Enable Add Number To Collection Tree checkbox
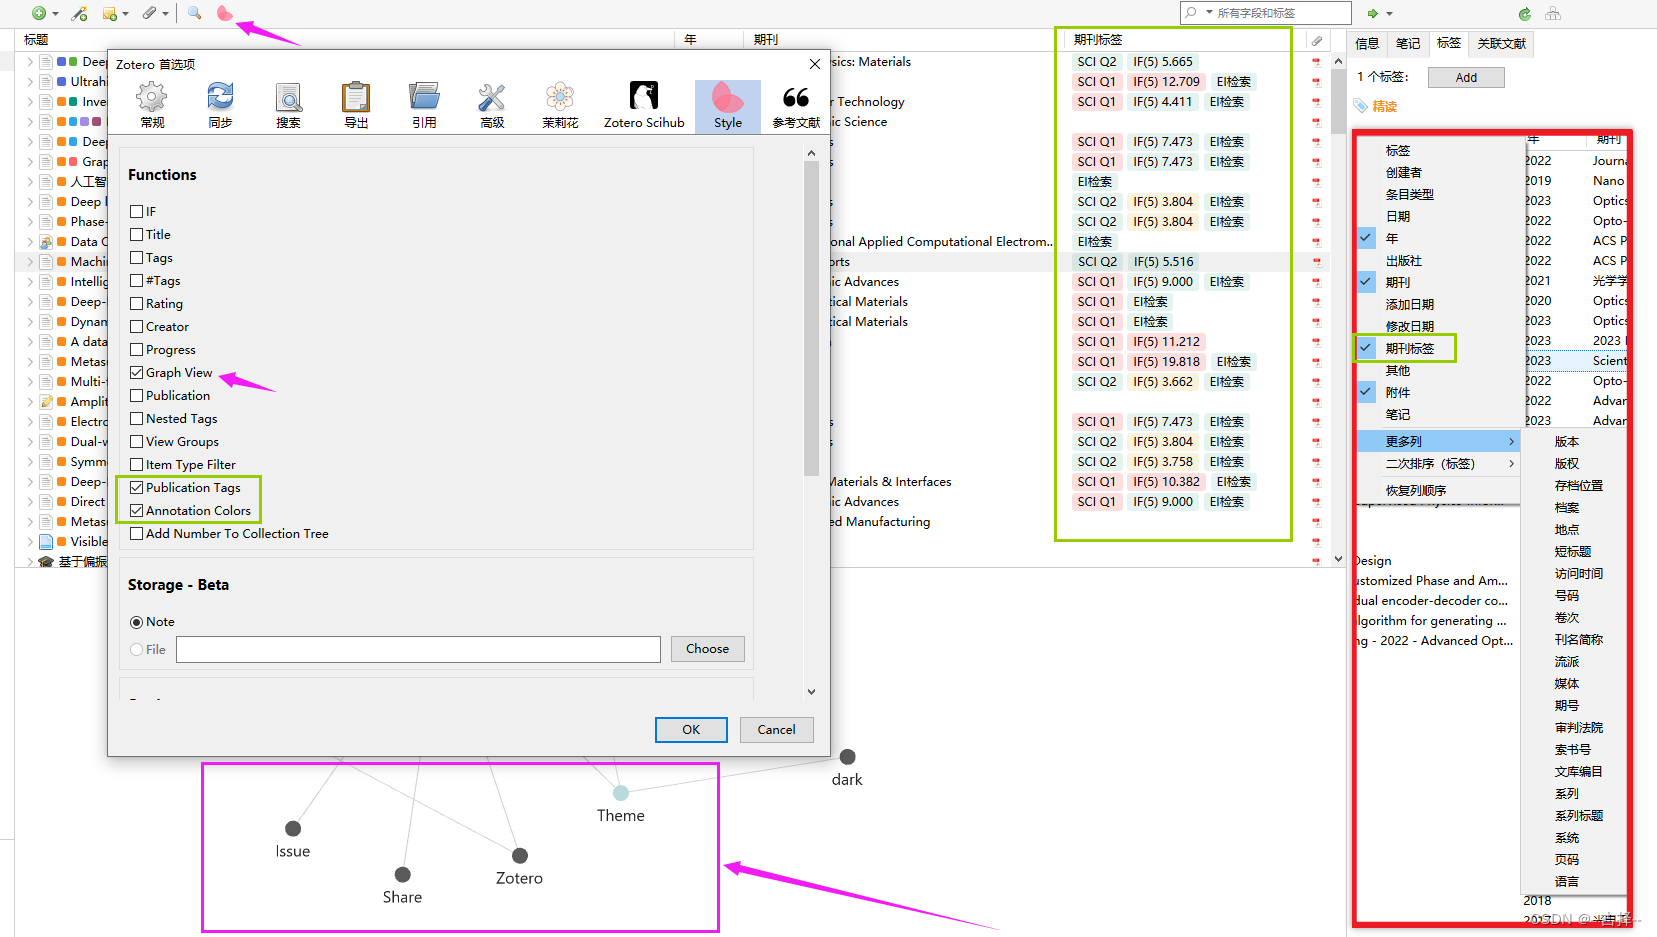 [x=137, y=533]
